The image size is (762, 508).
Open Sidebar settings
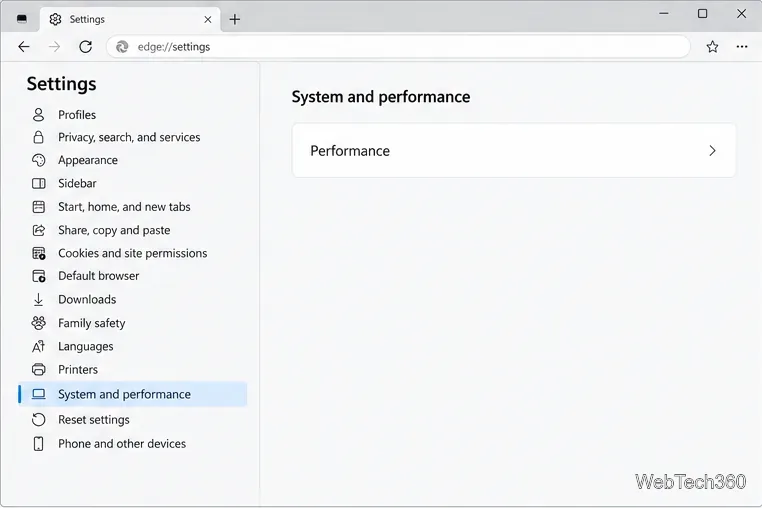click(77, 183)
